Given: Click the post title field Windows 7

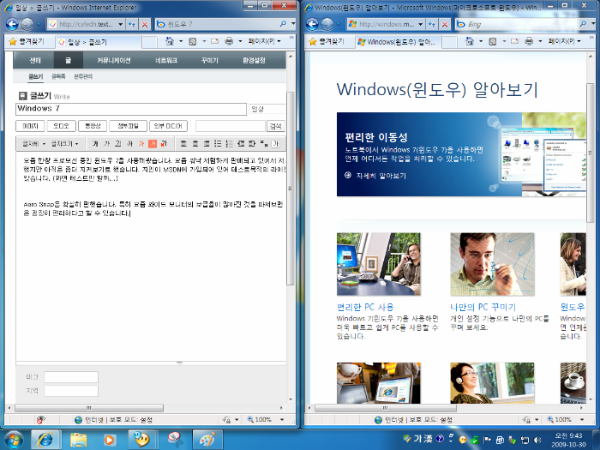Looking at the screenshot, I should coord(131,109).
